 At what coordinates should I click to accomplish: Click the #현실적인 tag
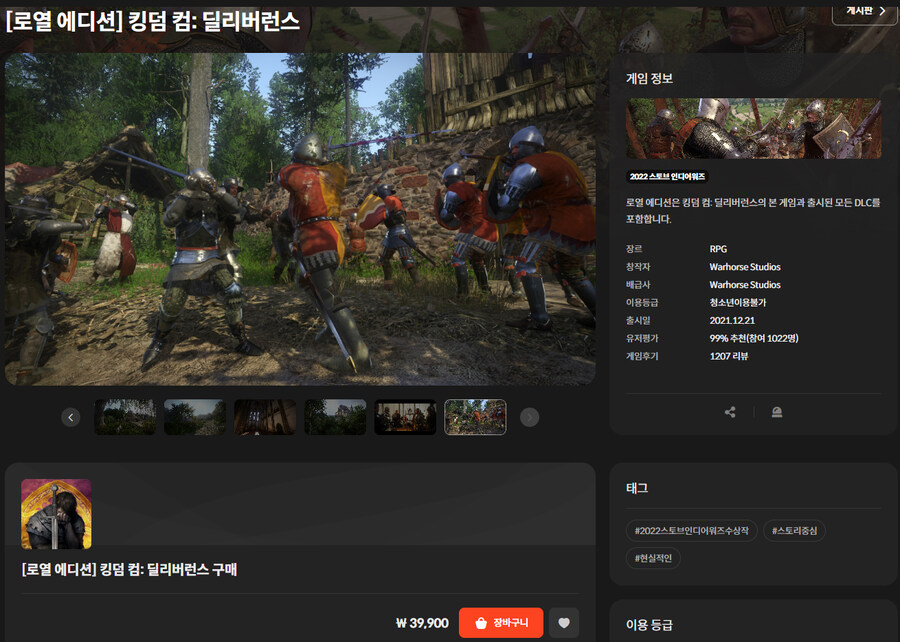pyautogui.click(x=653, y=557)
